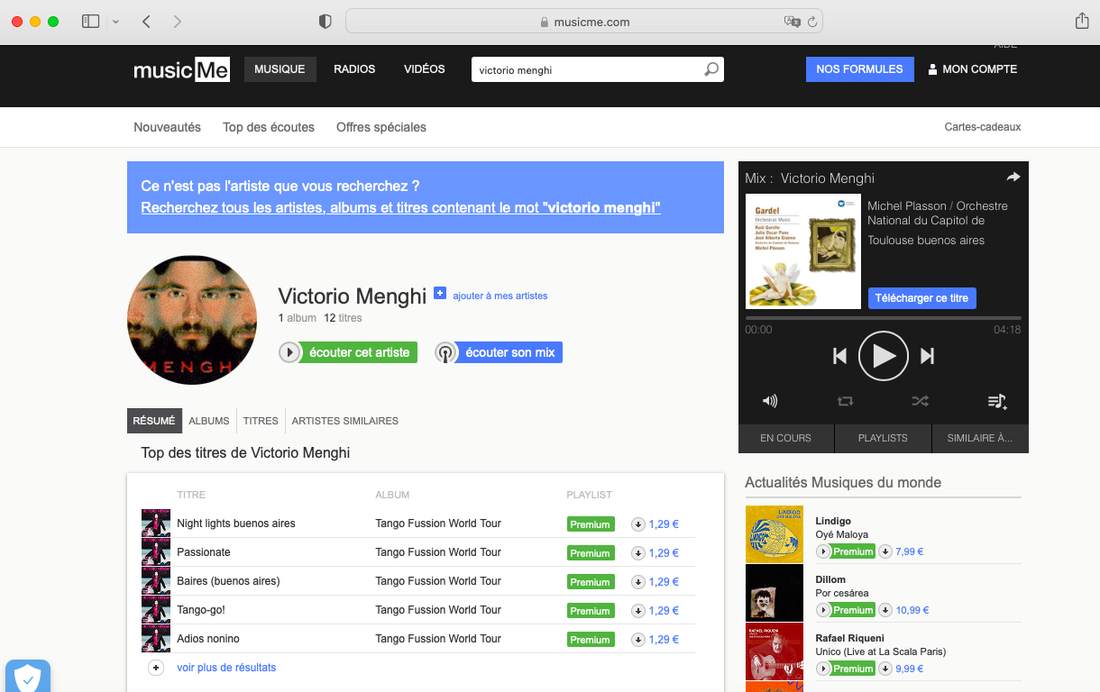Click Gardel album cover in player

click(803, 251)
